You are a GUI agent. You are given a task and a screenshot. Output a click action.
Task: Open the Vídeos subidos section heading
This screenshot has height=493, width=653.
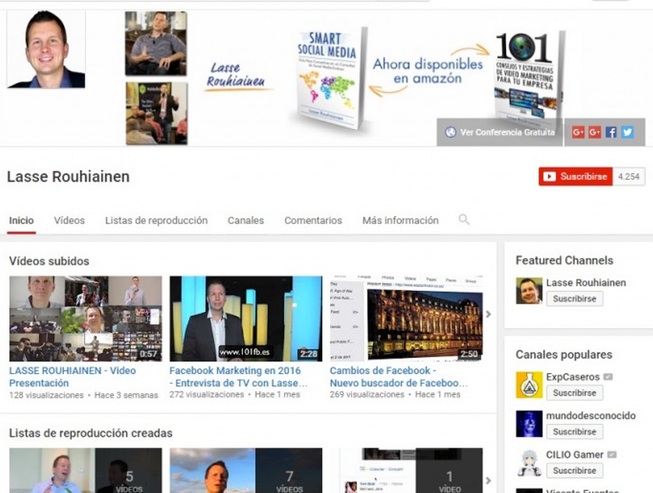(49, 261)
